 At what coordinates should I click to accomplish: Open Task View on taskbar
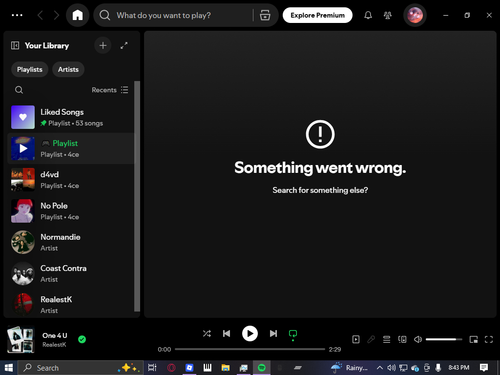pos(152,368)
